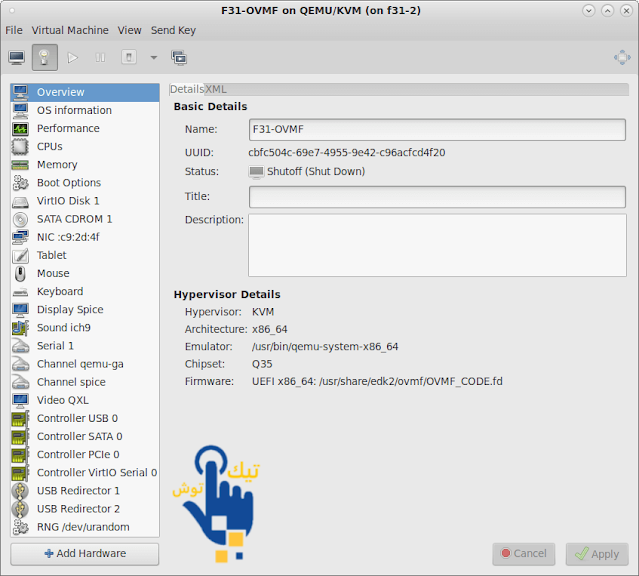Select Serial 1 device

(x=85, y=346)
